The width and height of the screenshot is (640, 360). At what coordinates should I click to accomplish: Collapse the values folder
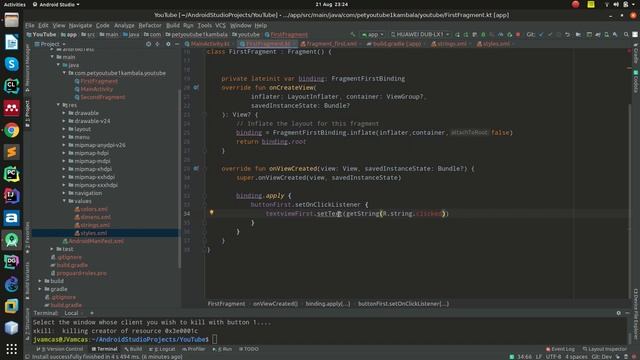[64, 201]
